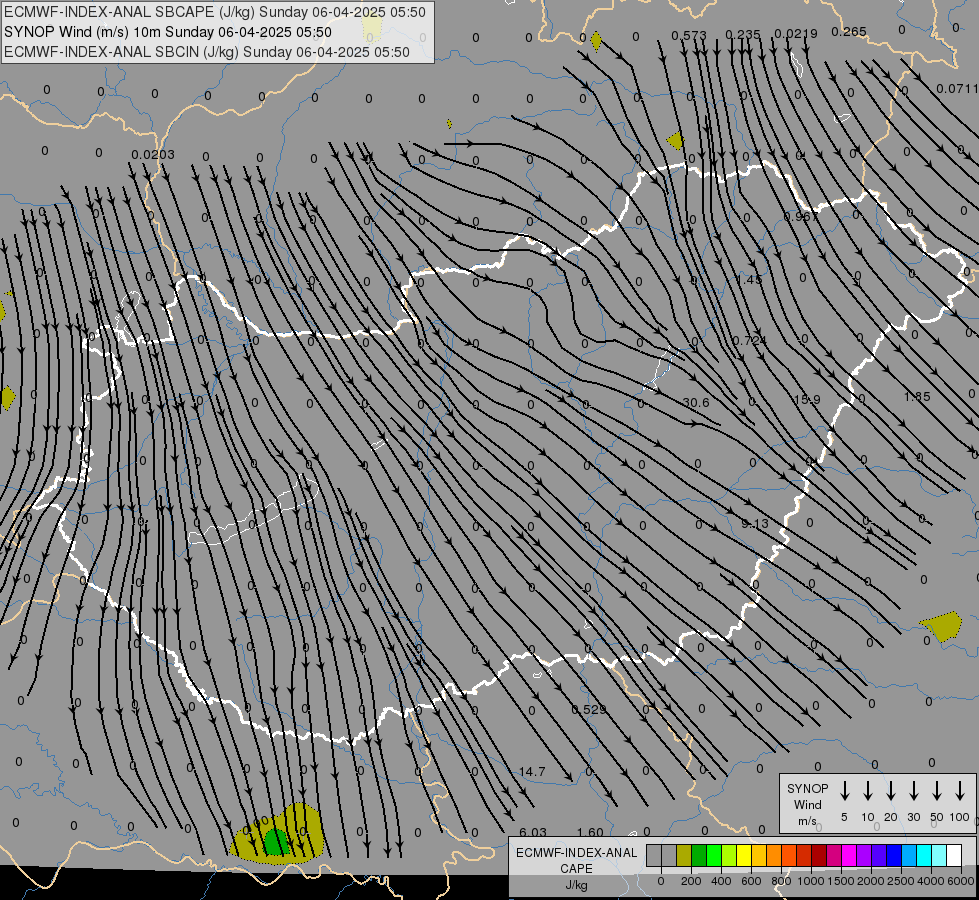
Task: Click the 1000 tick label on CAPE scale
Action: 810,881
